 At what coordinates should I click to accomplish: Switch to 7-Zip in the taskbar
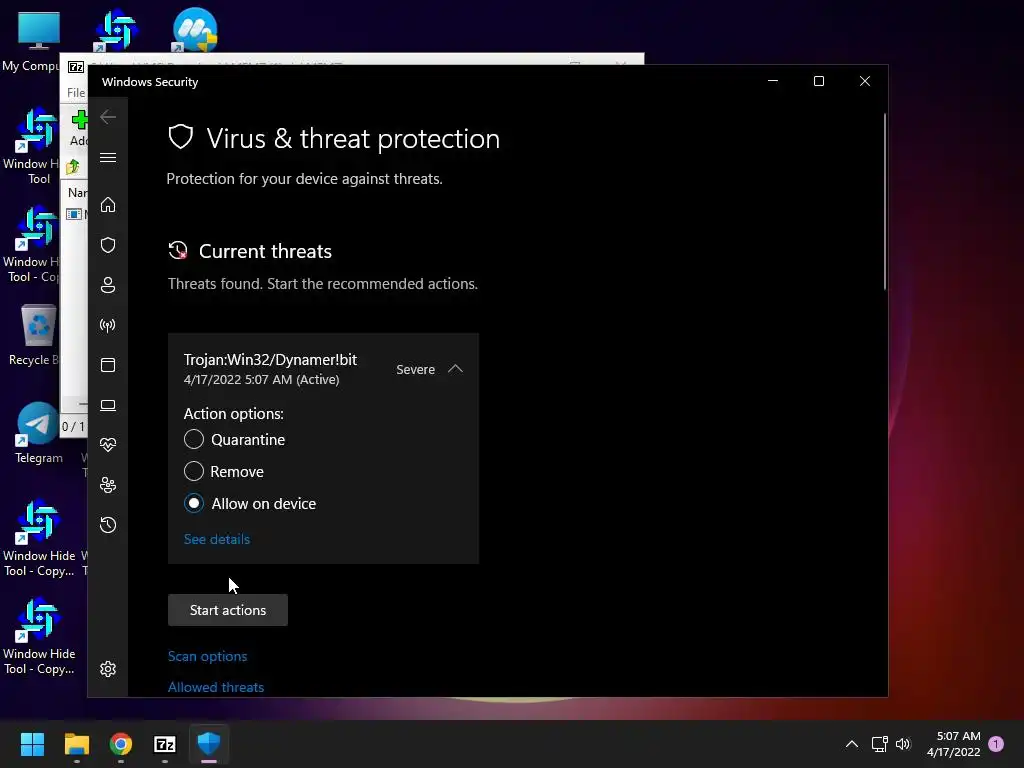coord(165,744)
